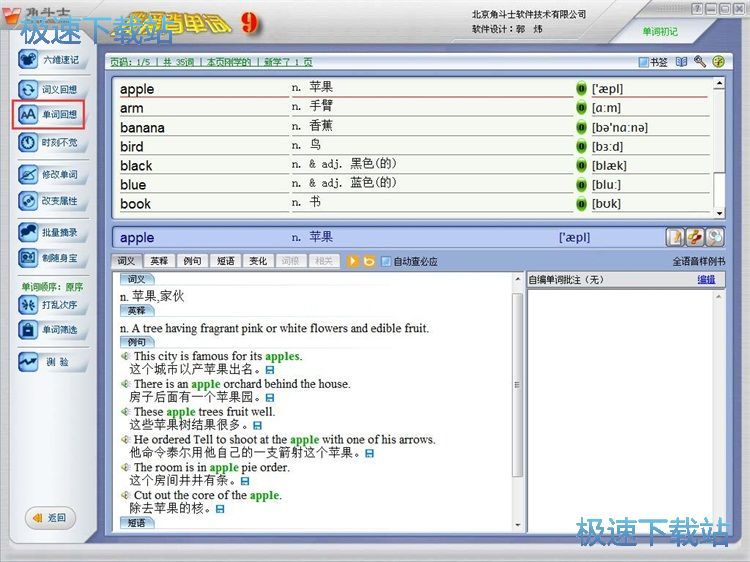This screenshot has width=750, height=562.
Task: Play pronunciation for banana row
Action: (x=581, y=128)
